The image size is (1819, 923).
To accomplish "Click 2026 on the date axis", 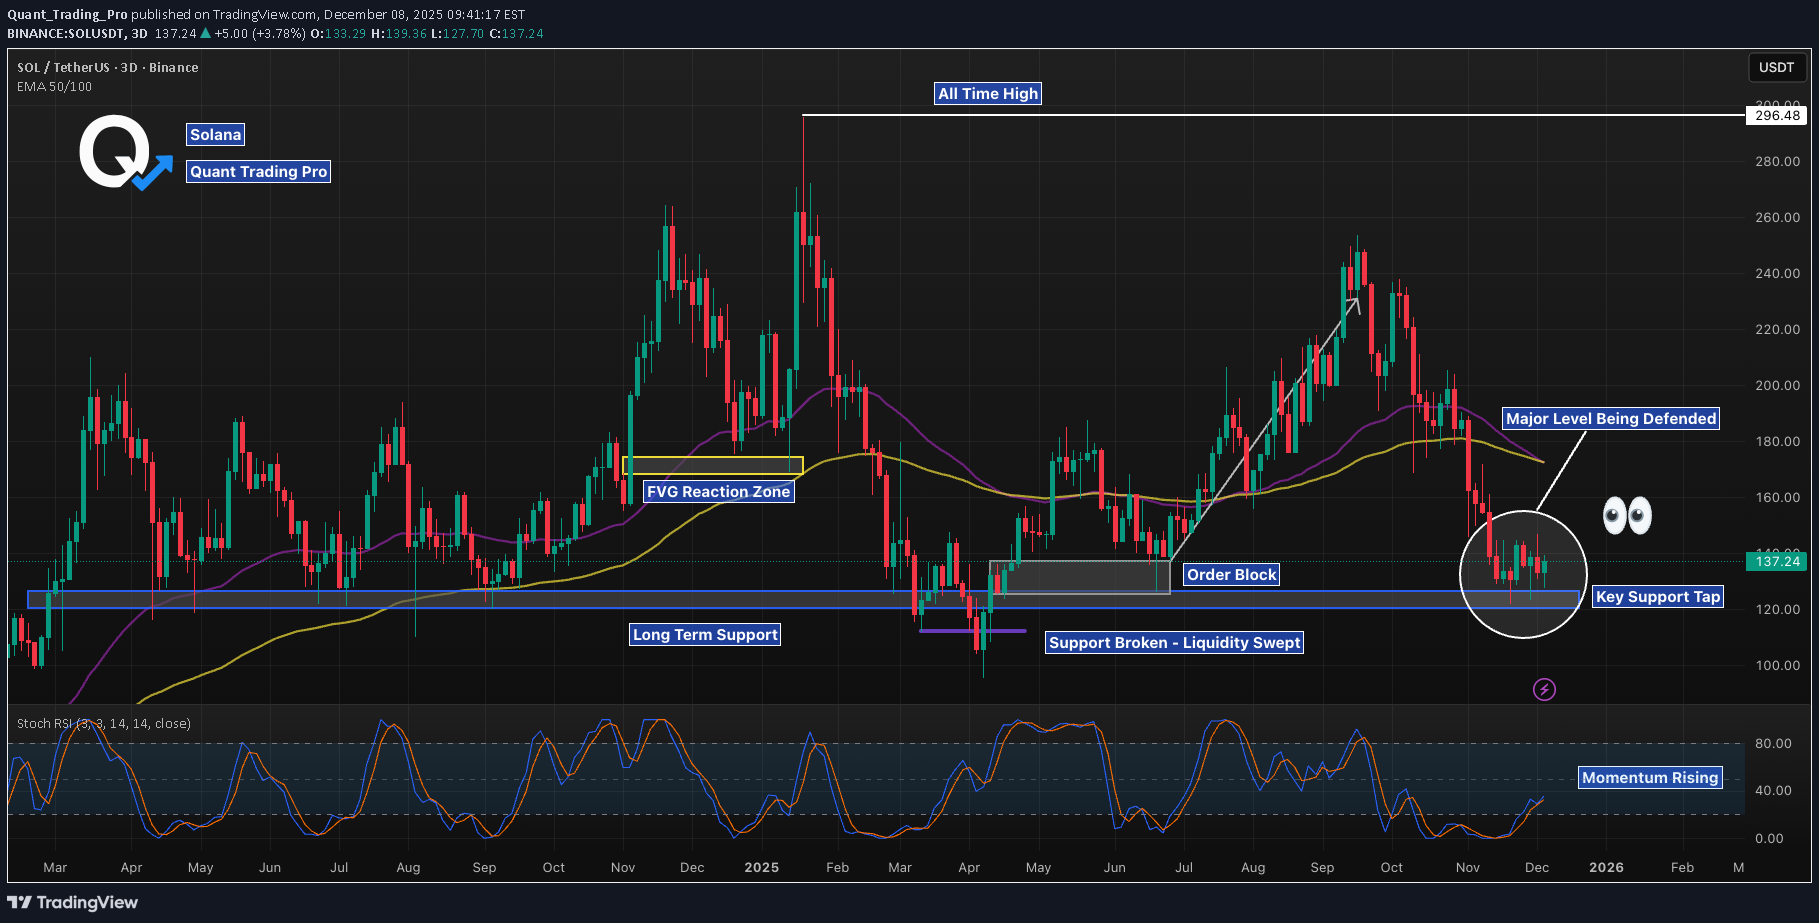I will [x=1606, y=868].
